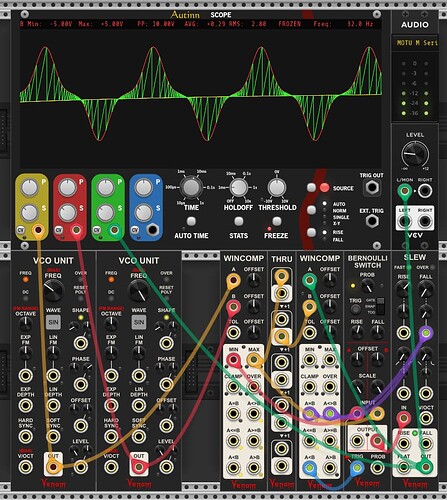
Task: Click the Bernoulli TRIG input jack
Action: tap(357, 468)
